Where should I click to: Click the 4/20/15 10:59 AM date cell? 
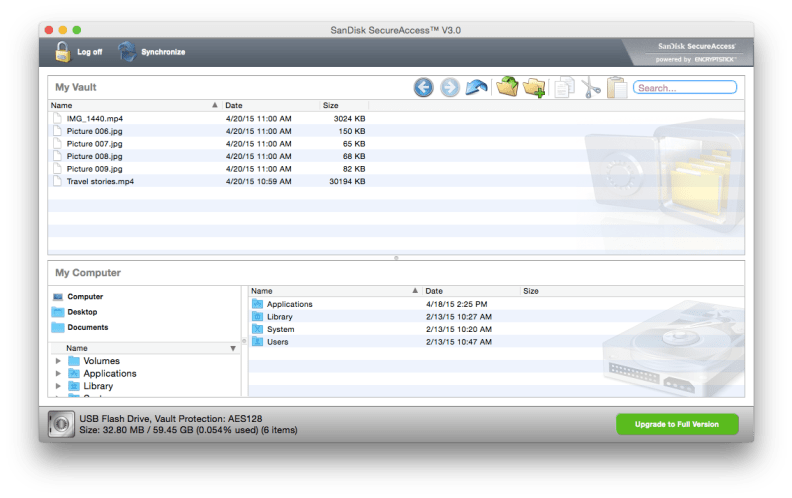click(259, 181)
